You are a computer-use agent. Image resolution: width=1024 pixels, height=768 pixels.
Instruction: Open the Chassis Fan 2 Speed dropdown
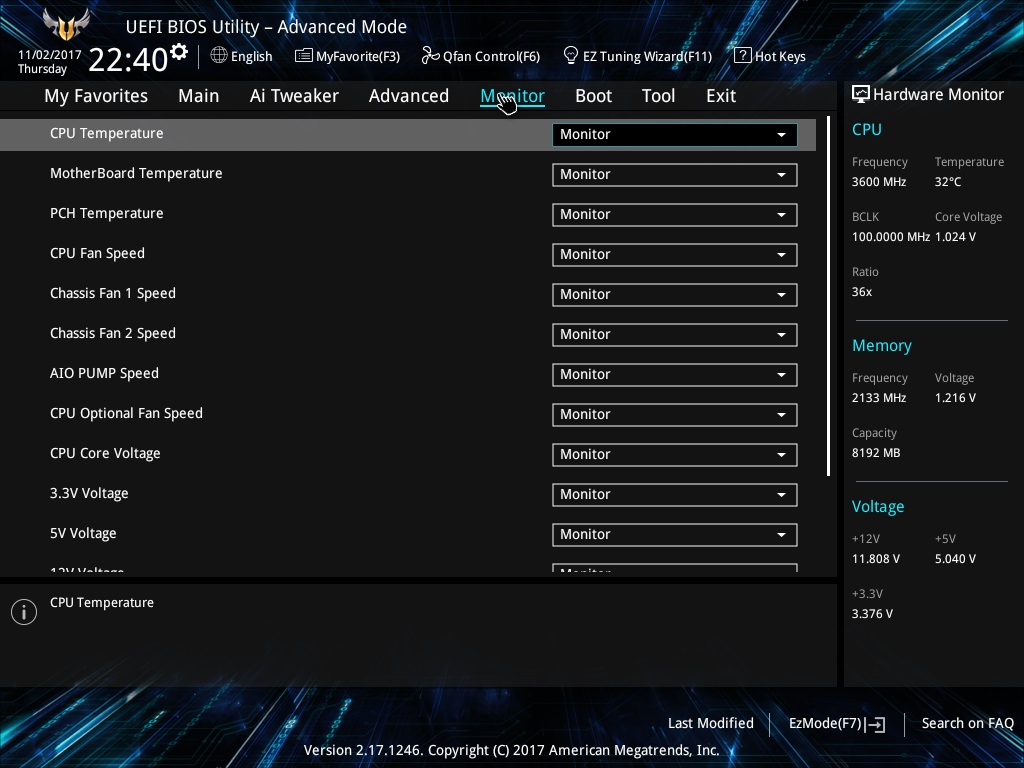[675, 334]
